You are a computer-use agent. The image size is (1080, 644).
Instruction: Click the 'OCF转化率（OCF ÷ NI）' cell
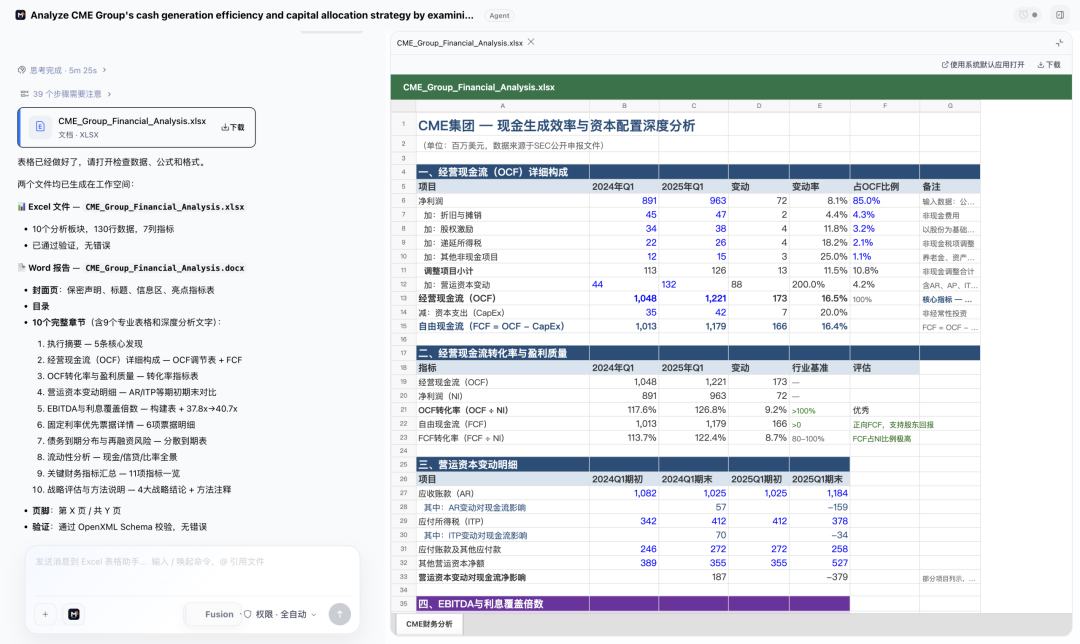coord(502,410)
